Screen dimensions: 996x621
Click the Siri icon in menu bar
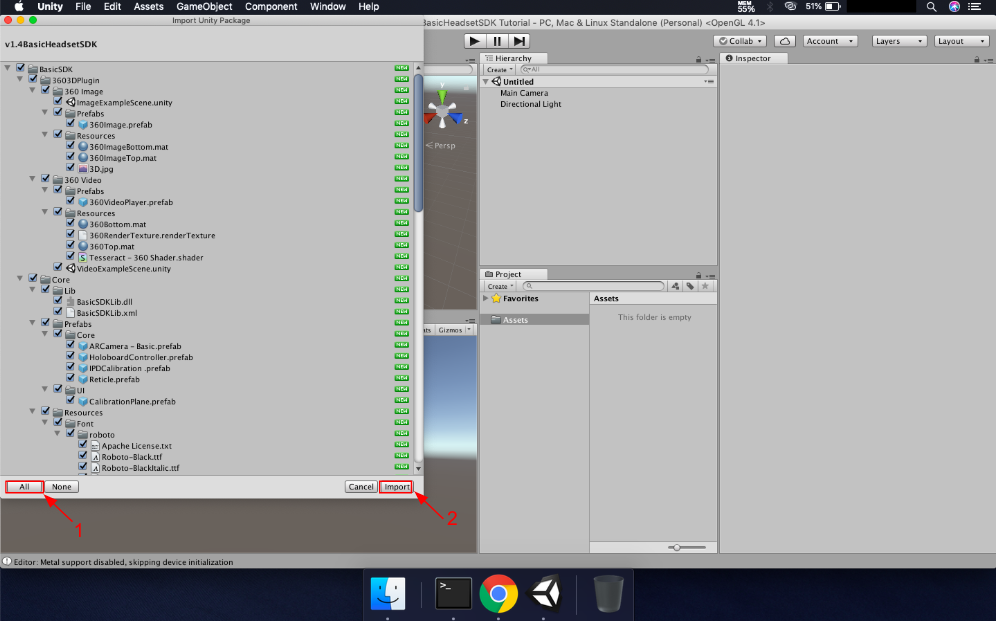point(954,6)
